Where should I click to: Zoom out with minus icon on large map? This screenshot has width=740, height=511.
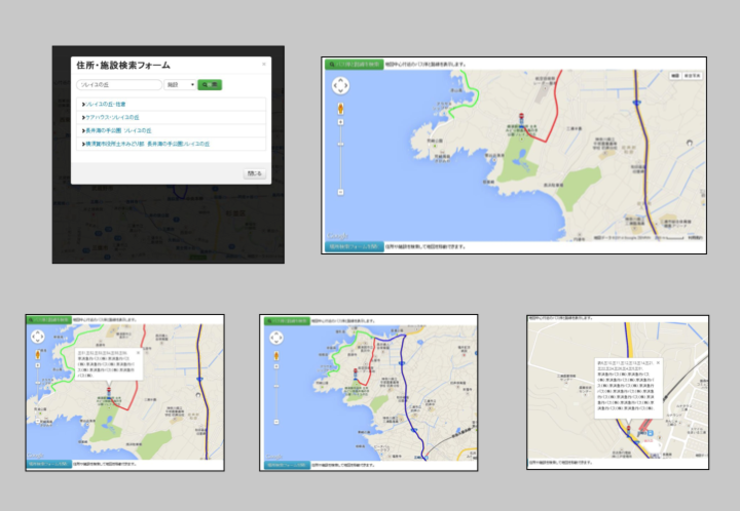click(x=341, y=192)
